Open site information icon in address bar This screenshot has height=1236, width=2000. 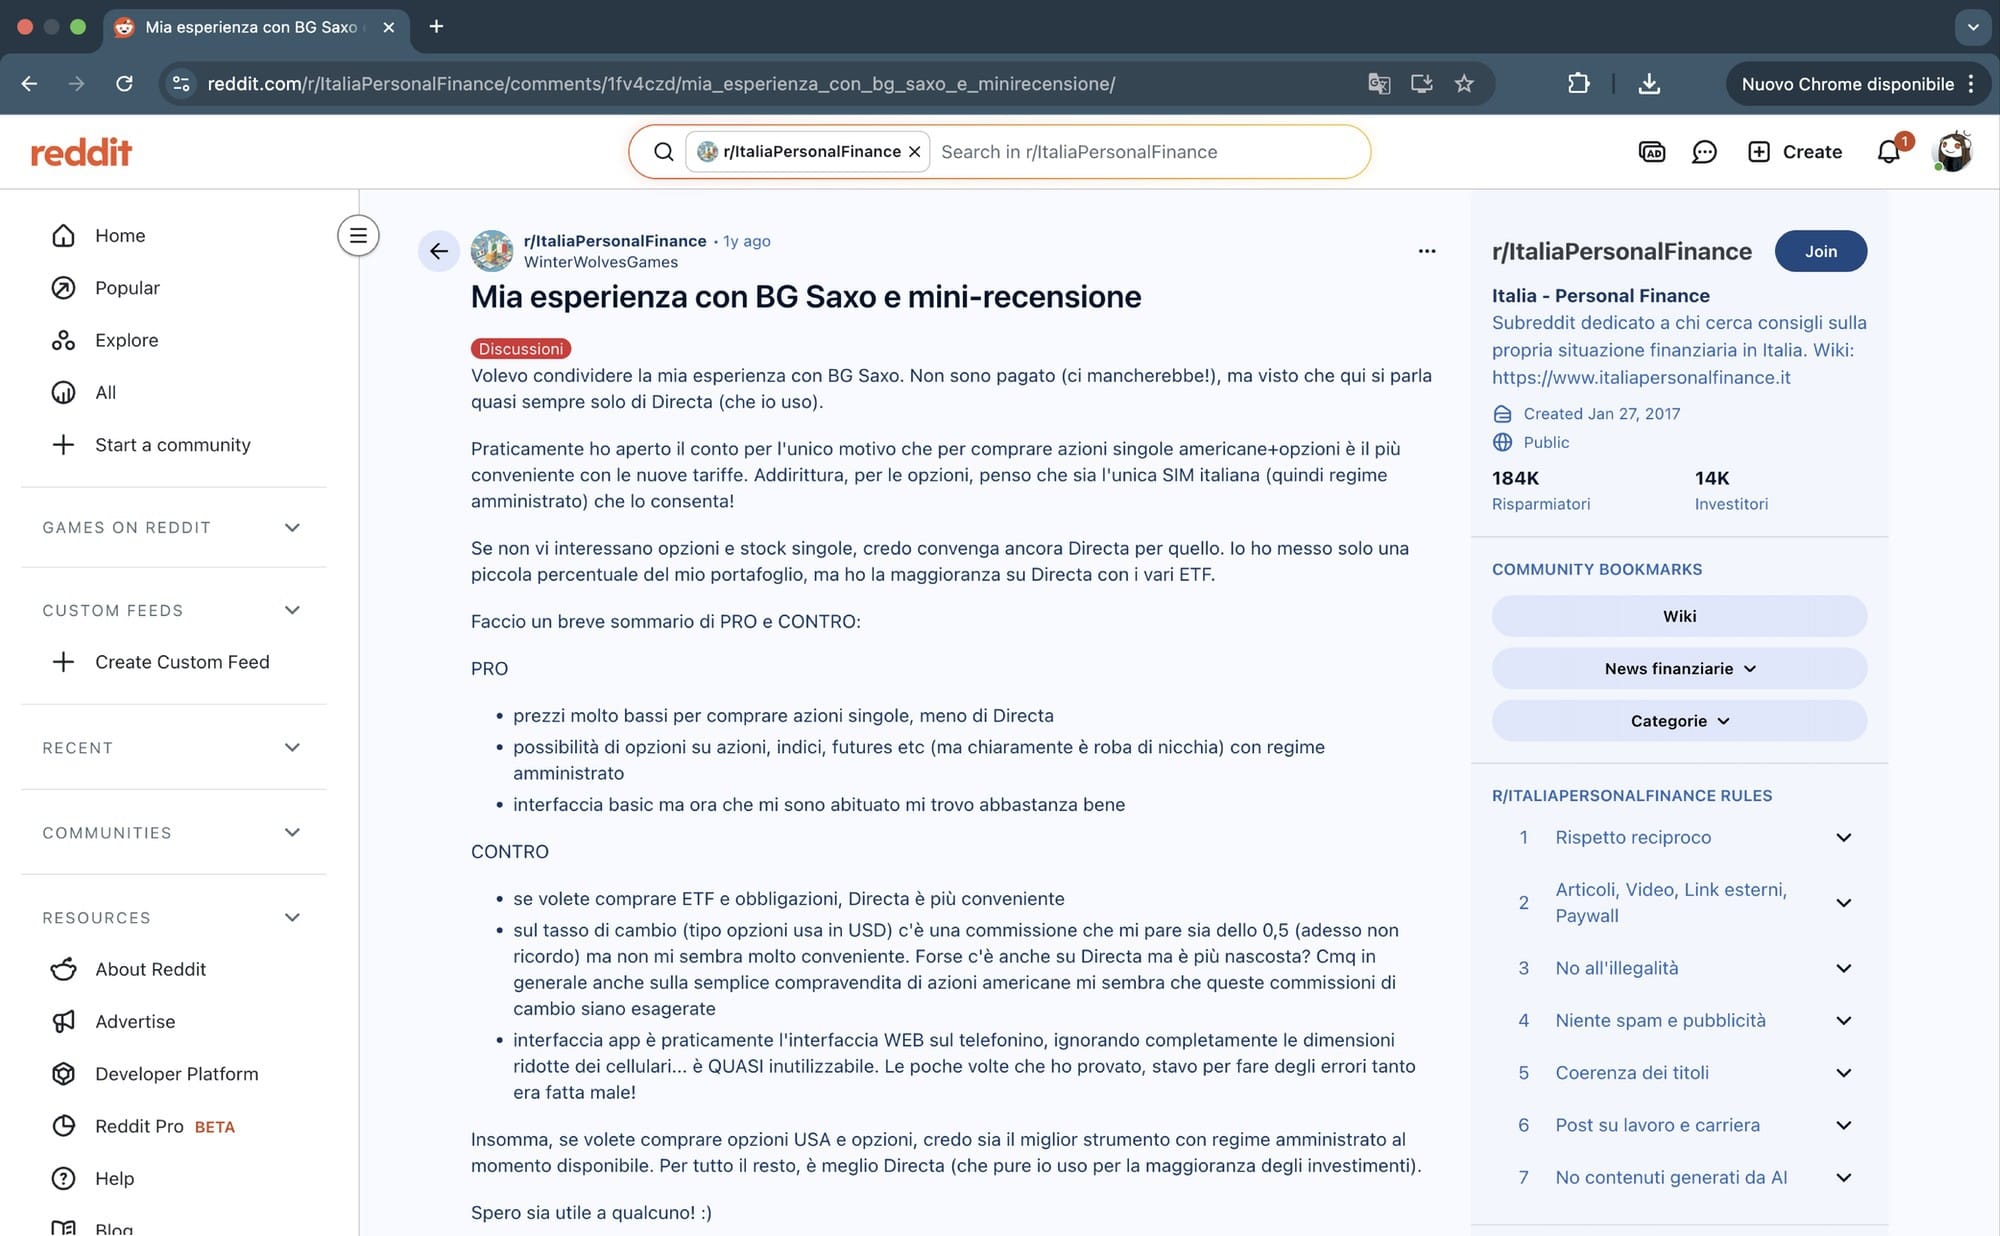[x=181, y=84]
